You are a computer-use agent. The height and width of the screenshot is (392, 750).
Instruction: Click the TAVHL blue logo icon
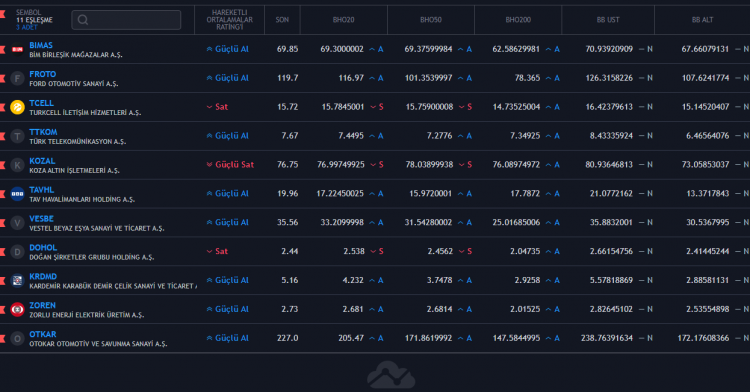point(18,194)
